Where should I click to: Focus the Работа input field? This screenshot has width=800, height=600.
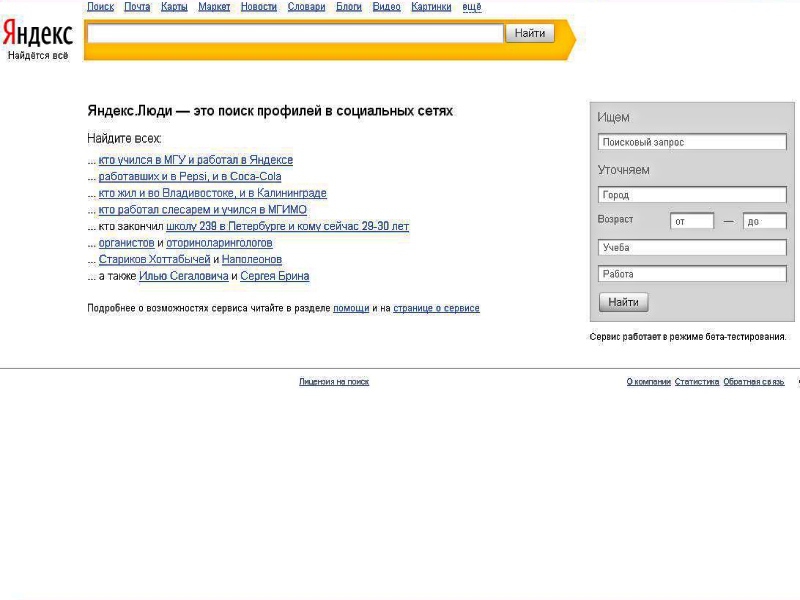[x=692, y=273]
